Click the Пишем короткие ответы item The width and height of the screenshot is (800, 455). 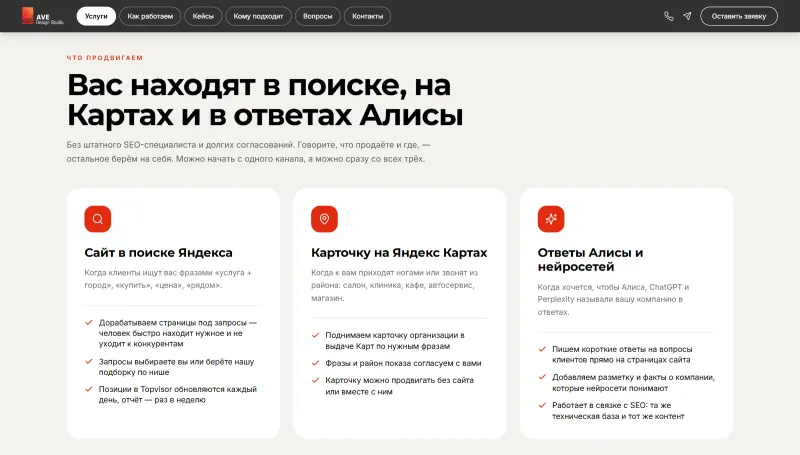[x=622, y=355]
